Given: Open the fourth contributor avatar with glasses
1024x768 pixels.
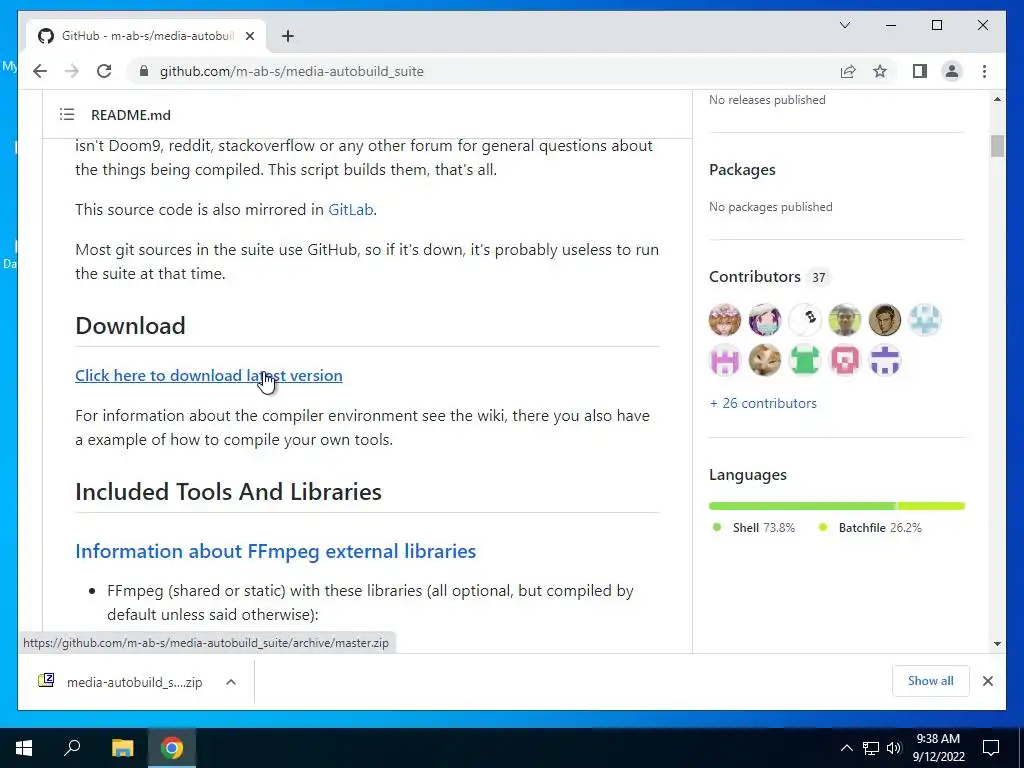Looking at the screenshot, I should click(845, 320).
